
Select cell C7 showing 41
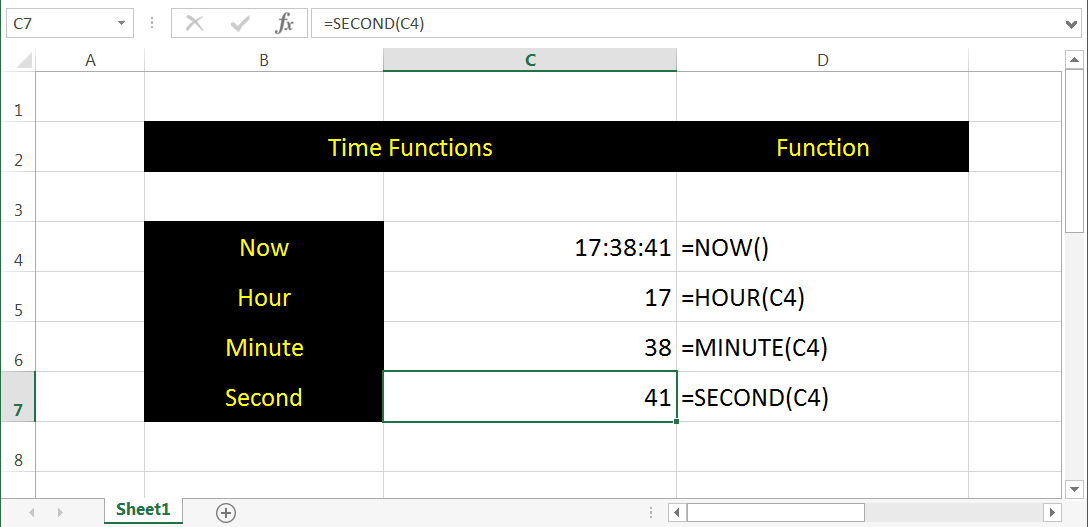coord(530,397)
